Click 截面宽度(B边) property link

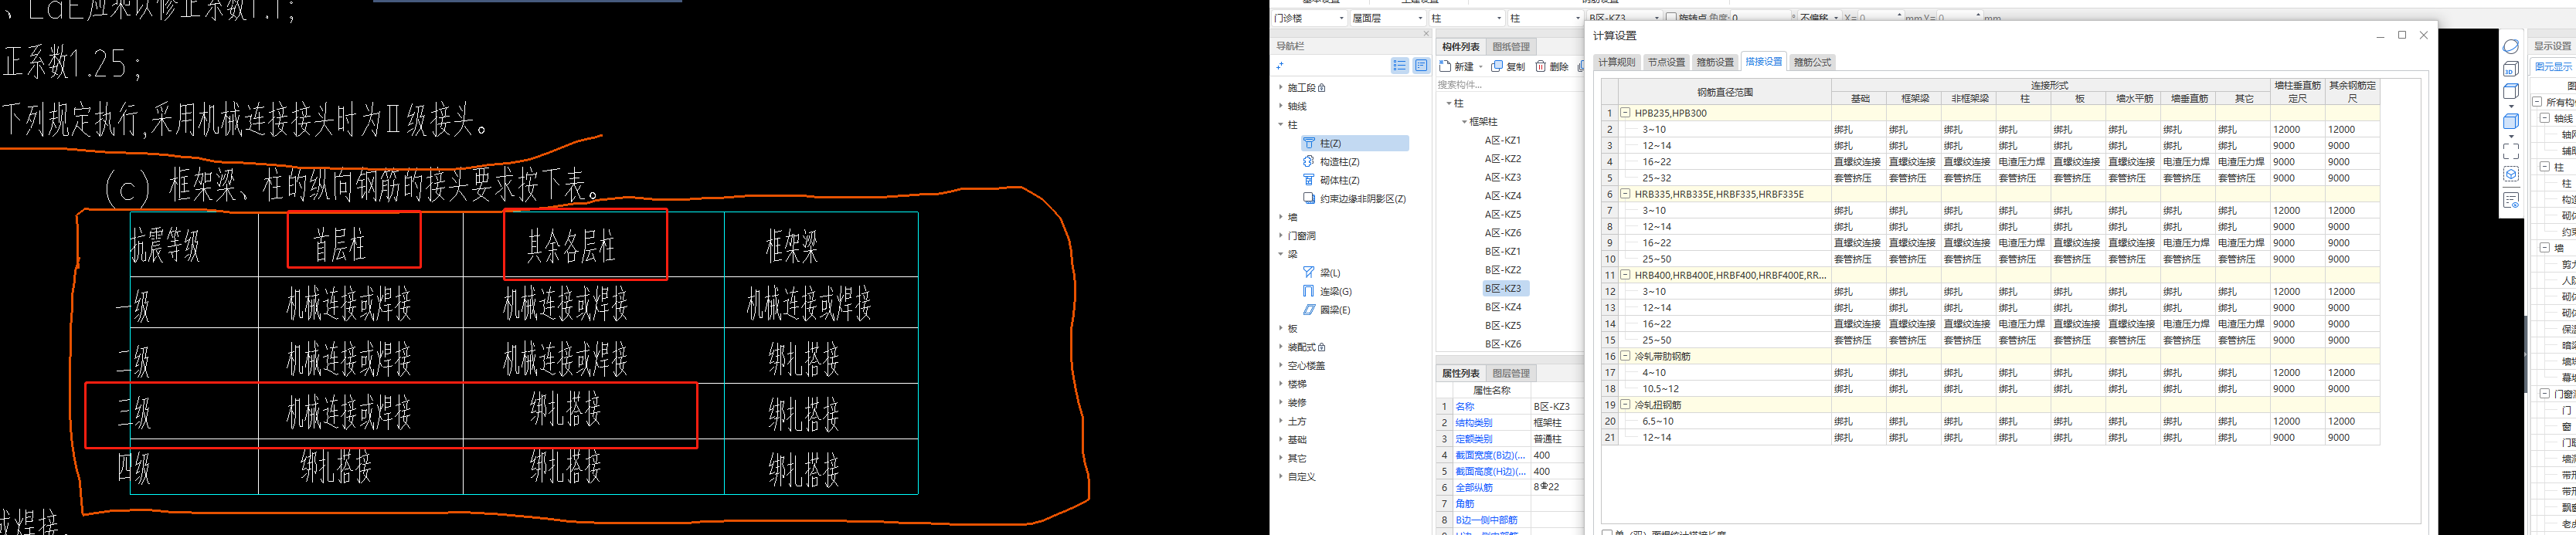coord(1490,456)
